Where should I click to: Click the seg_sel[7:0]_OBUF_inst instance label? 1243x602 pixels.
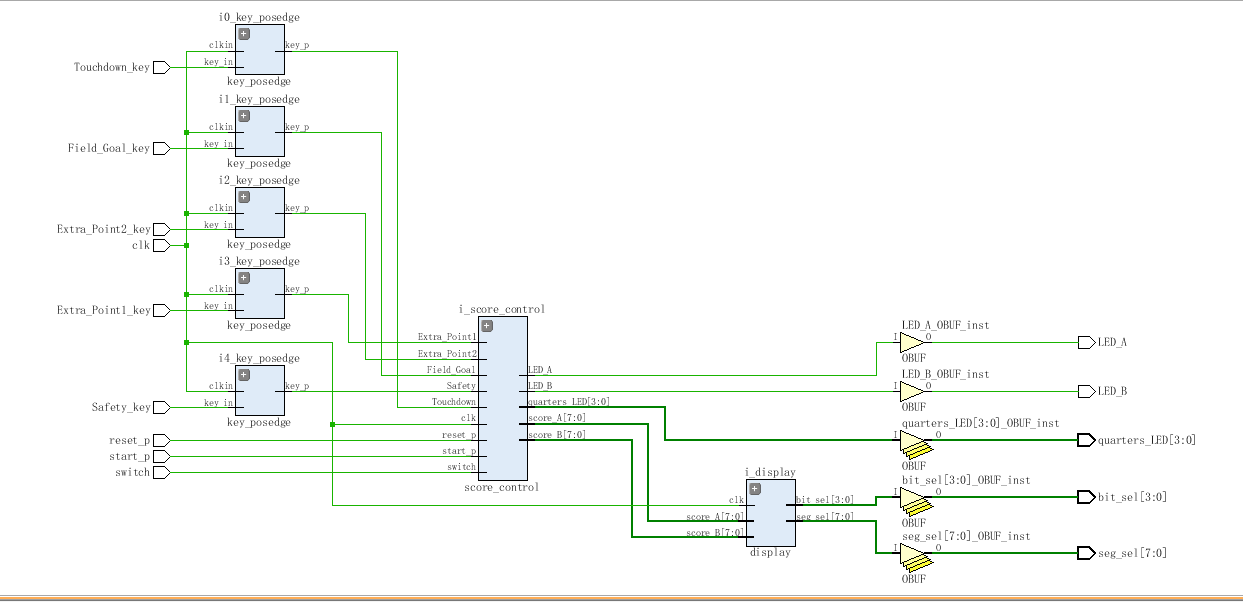[966, 536]
